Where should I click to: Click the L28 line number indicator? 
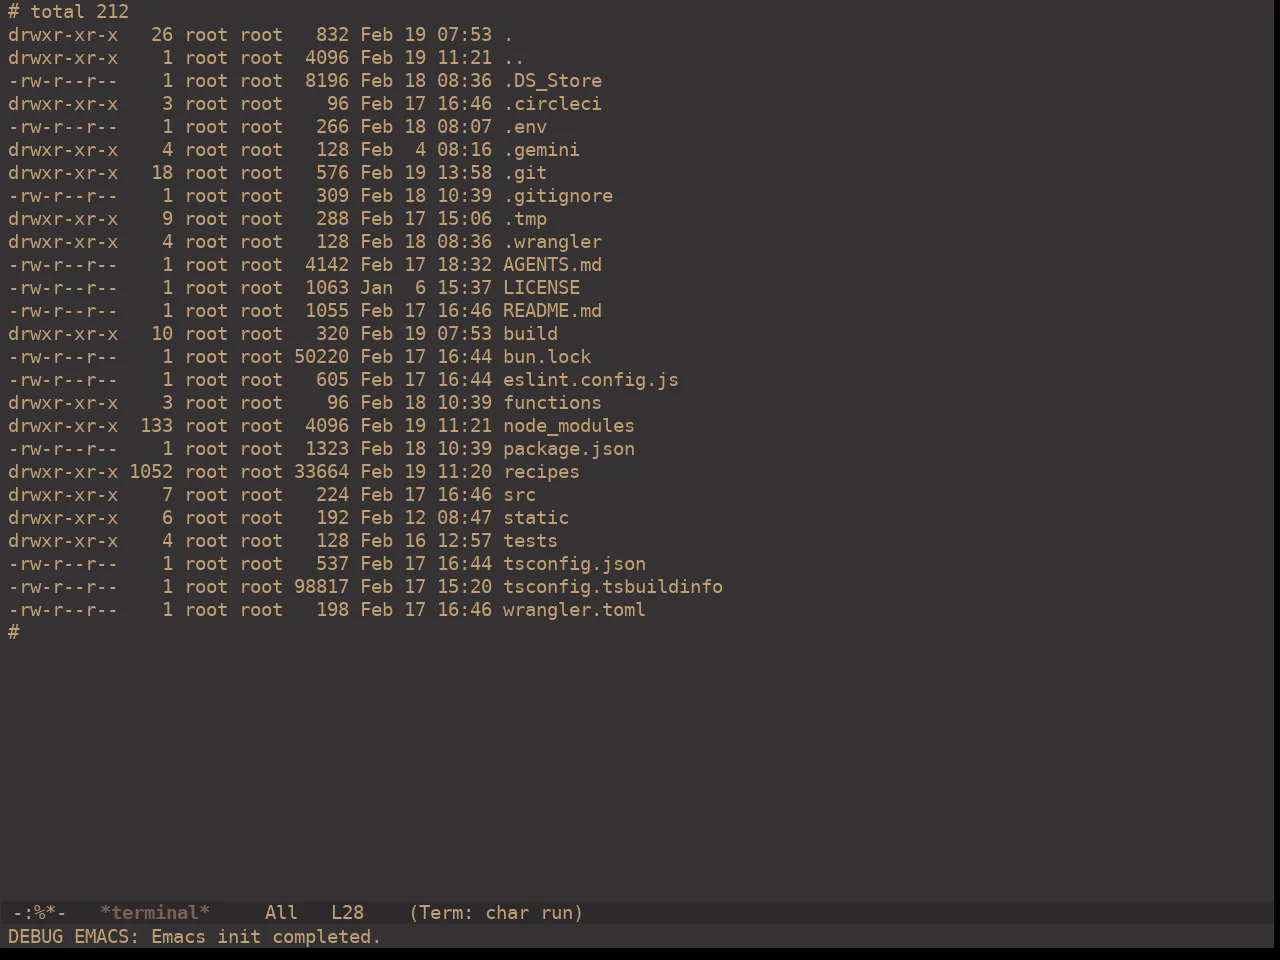(348, 913)
